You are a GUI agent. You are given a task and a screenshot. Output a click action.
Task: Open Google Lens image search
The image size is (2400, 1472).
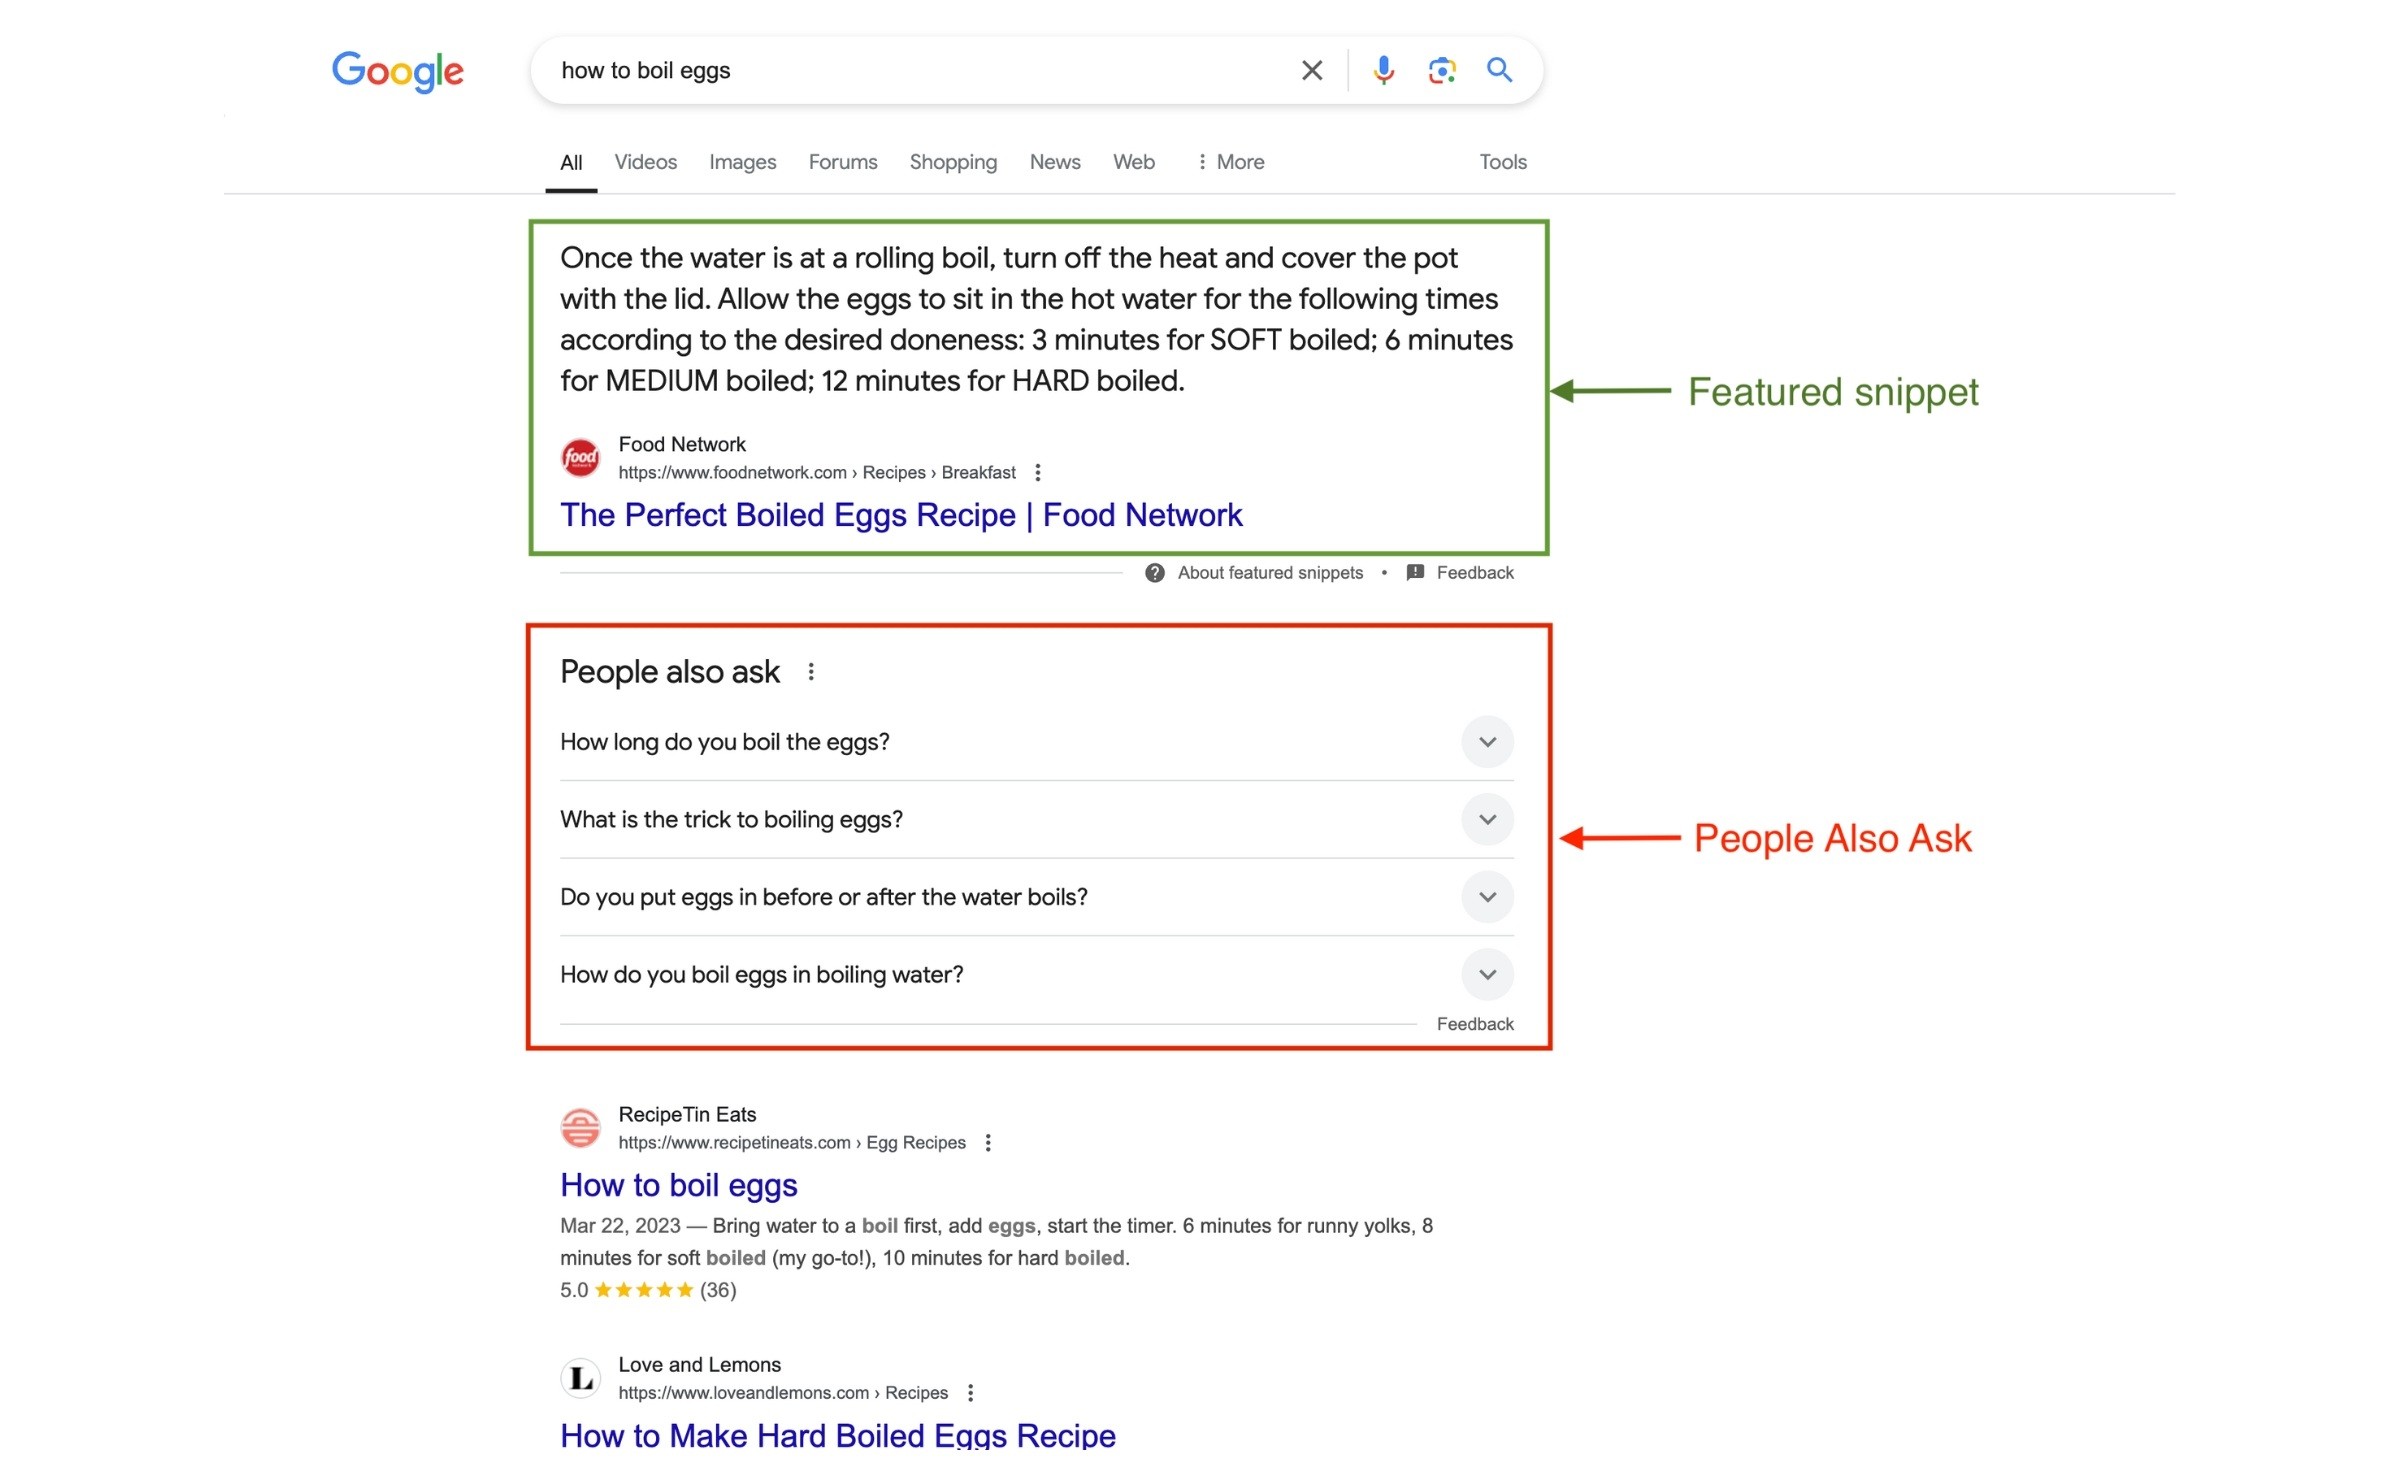pos(1441,70)
